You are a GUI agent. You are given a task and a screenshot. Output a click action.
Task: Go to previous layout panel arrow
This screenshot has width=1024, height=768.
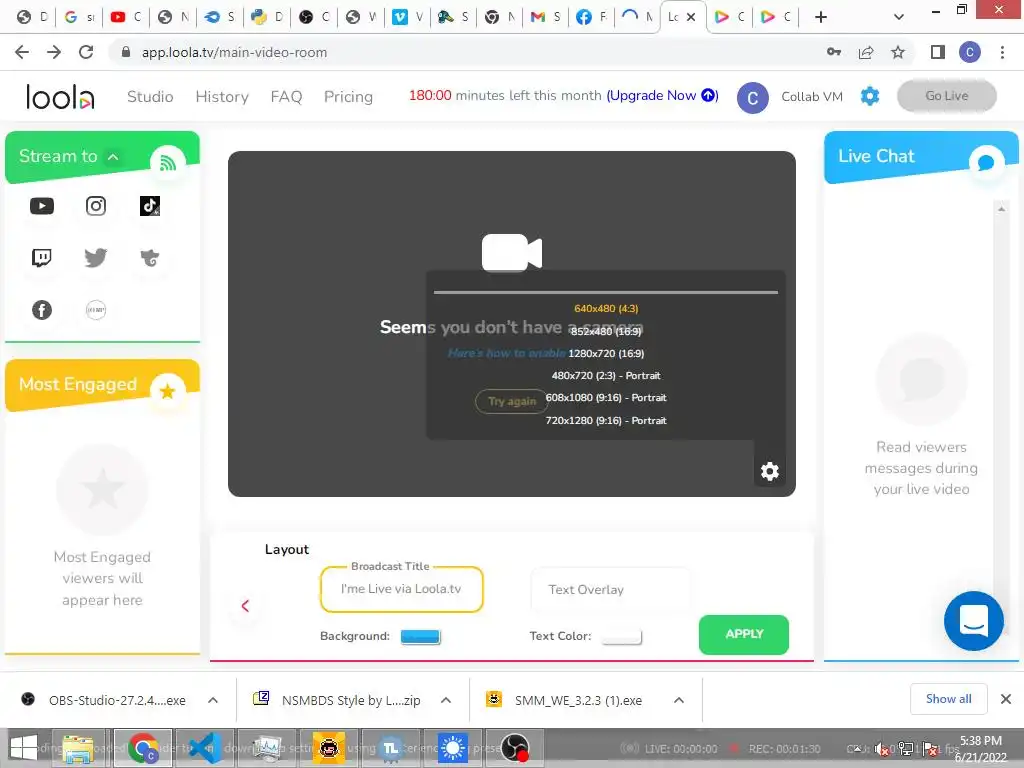click(246, 606)
